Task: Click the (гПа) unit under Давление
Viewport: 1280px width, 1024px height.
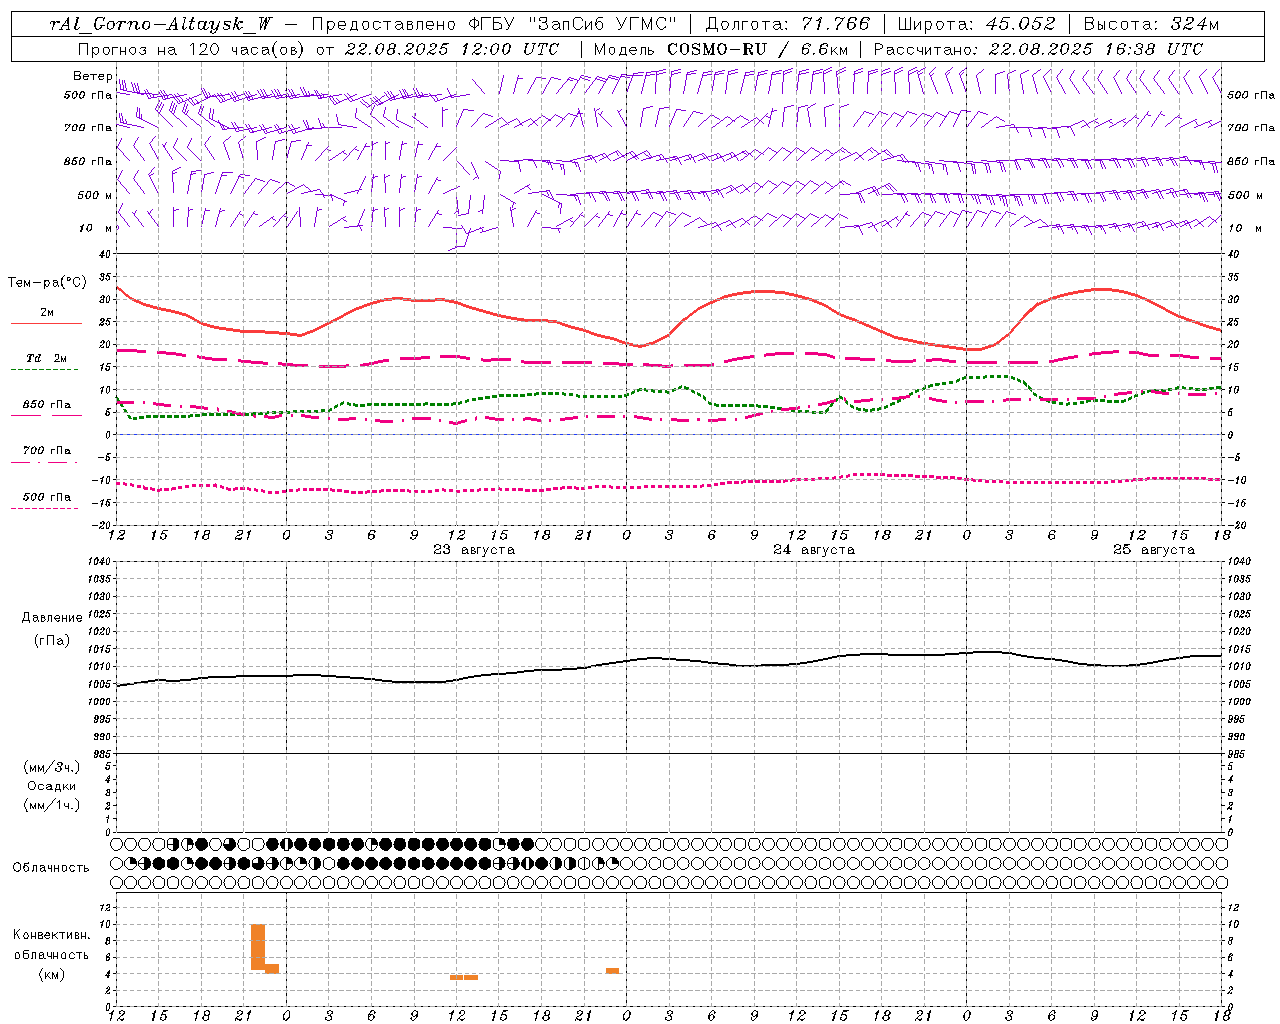Action: pos(52,641)
